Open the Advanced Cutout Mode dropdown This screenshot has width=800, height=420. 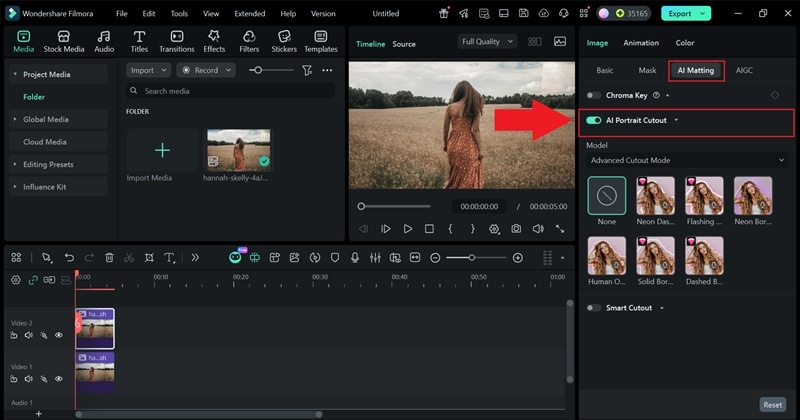pos(687,160)
